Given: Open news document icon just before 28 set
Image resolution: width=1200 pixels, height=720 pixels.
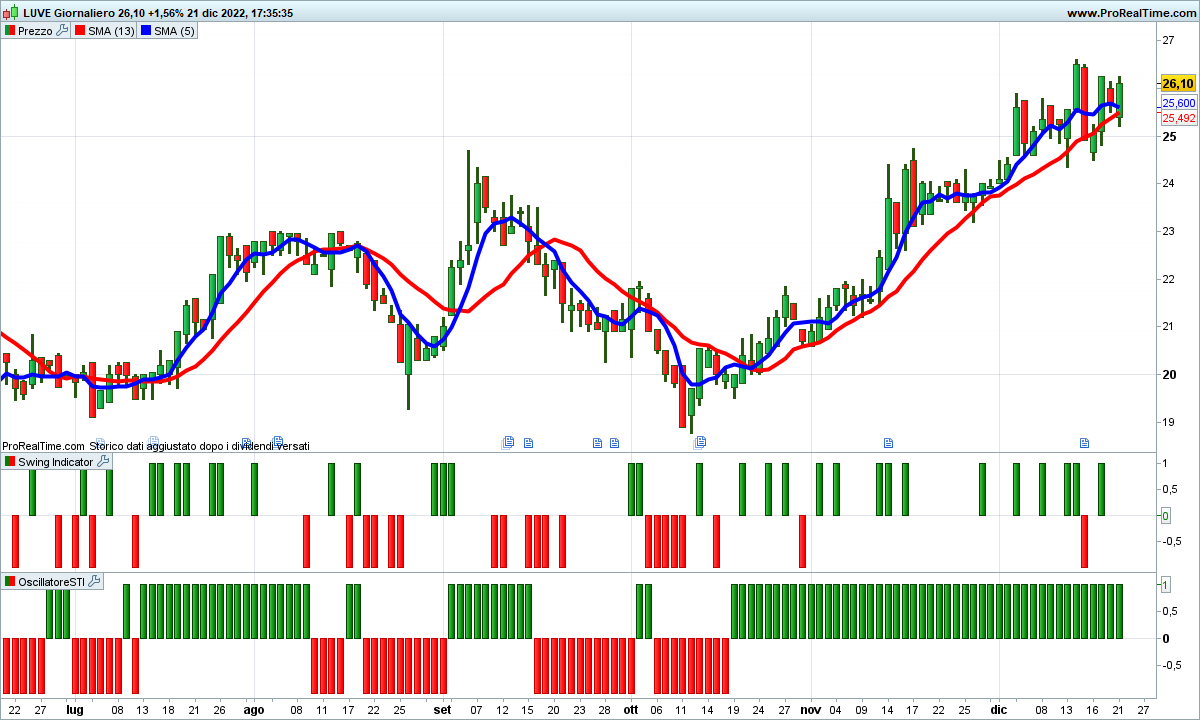Looking at the screenshot, I should tap(597, 442).
